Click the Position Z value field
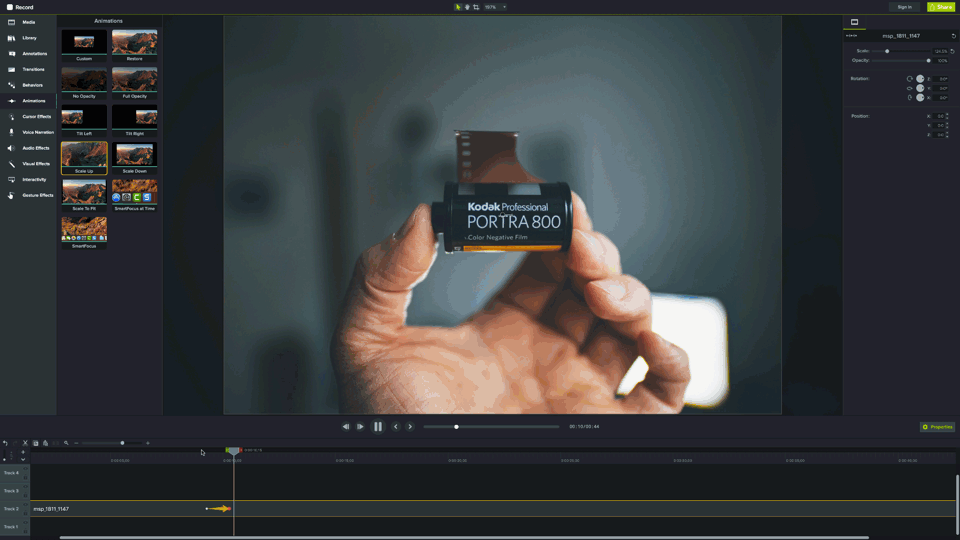Image resolution: width=960 pixels, height=540 pixels. pyautogui.click(x=939, y=135)
